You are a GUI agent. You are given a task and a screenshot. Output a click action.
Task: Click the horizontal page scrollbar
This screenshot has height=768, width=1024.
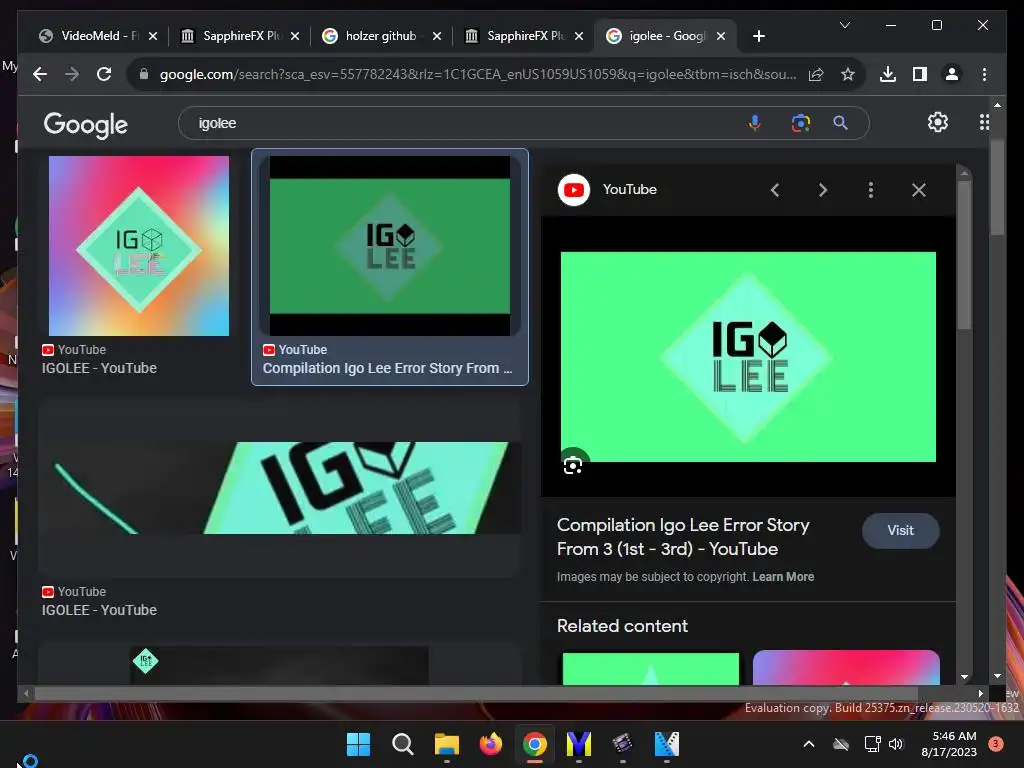tap(477, 693)
